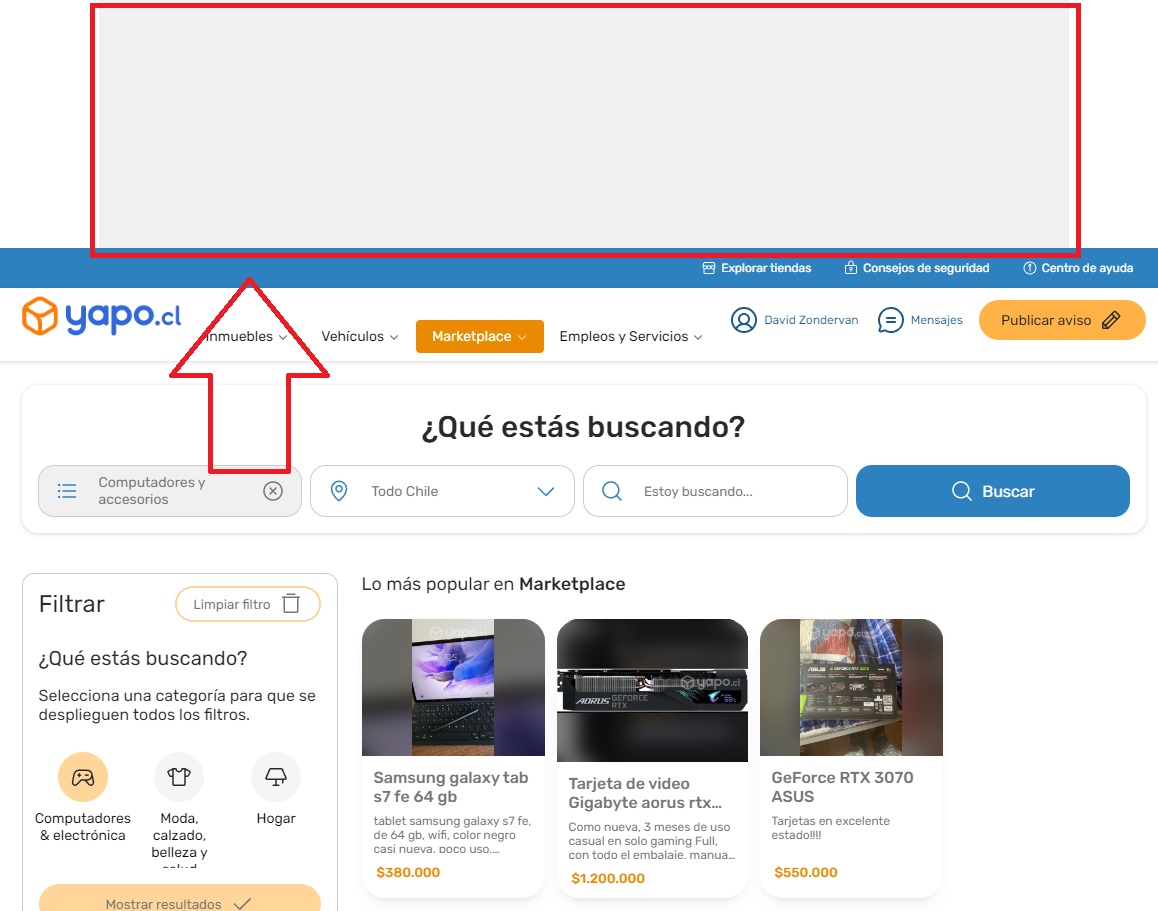Click the Mostrar resultados button
Viewport: 1158px width, 911px height.
point(180,903)
